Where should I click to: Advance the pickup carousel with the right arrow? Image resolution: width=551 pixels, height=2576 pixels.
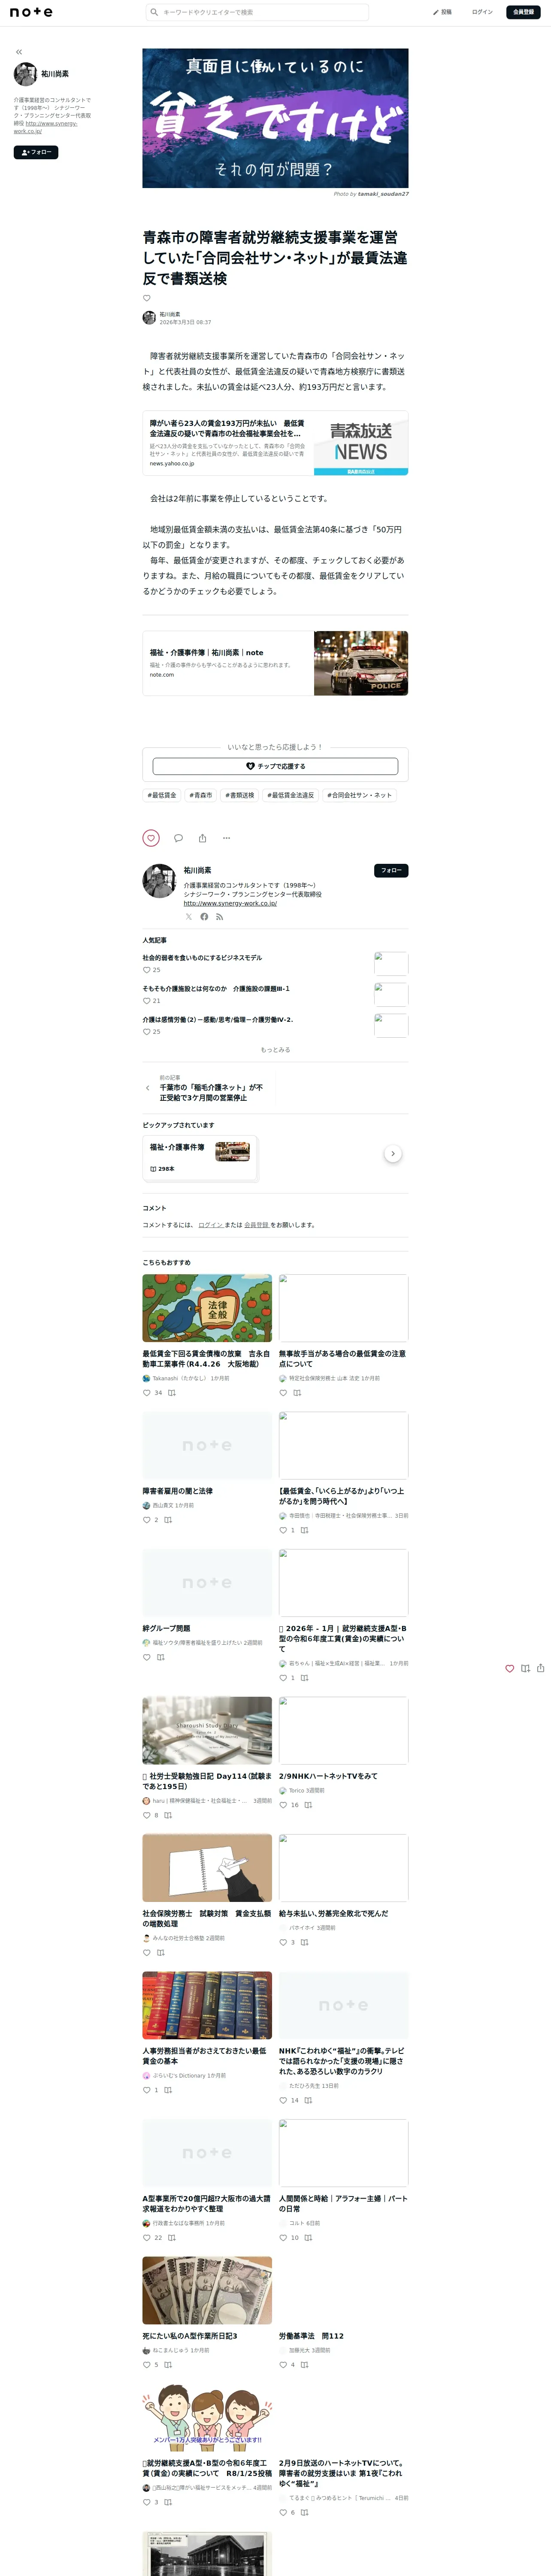[x=393, y=1153]
